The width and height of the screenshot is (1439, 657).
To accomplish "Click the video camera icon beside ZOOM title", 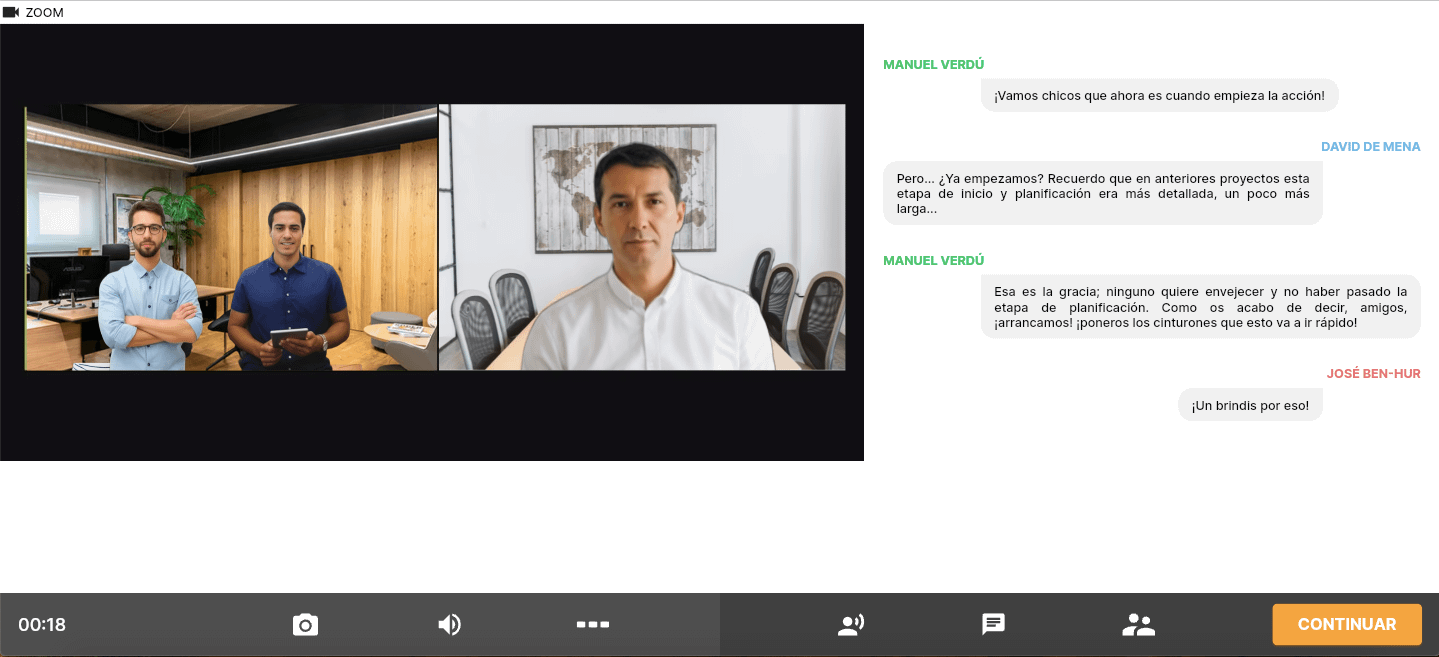I will pyautogui.click(x=11, y=12).
